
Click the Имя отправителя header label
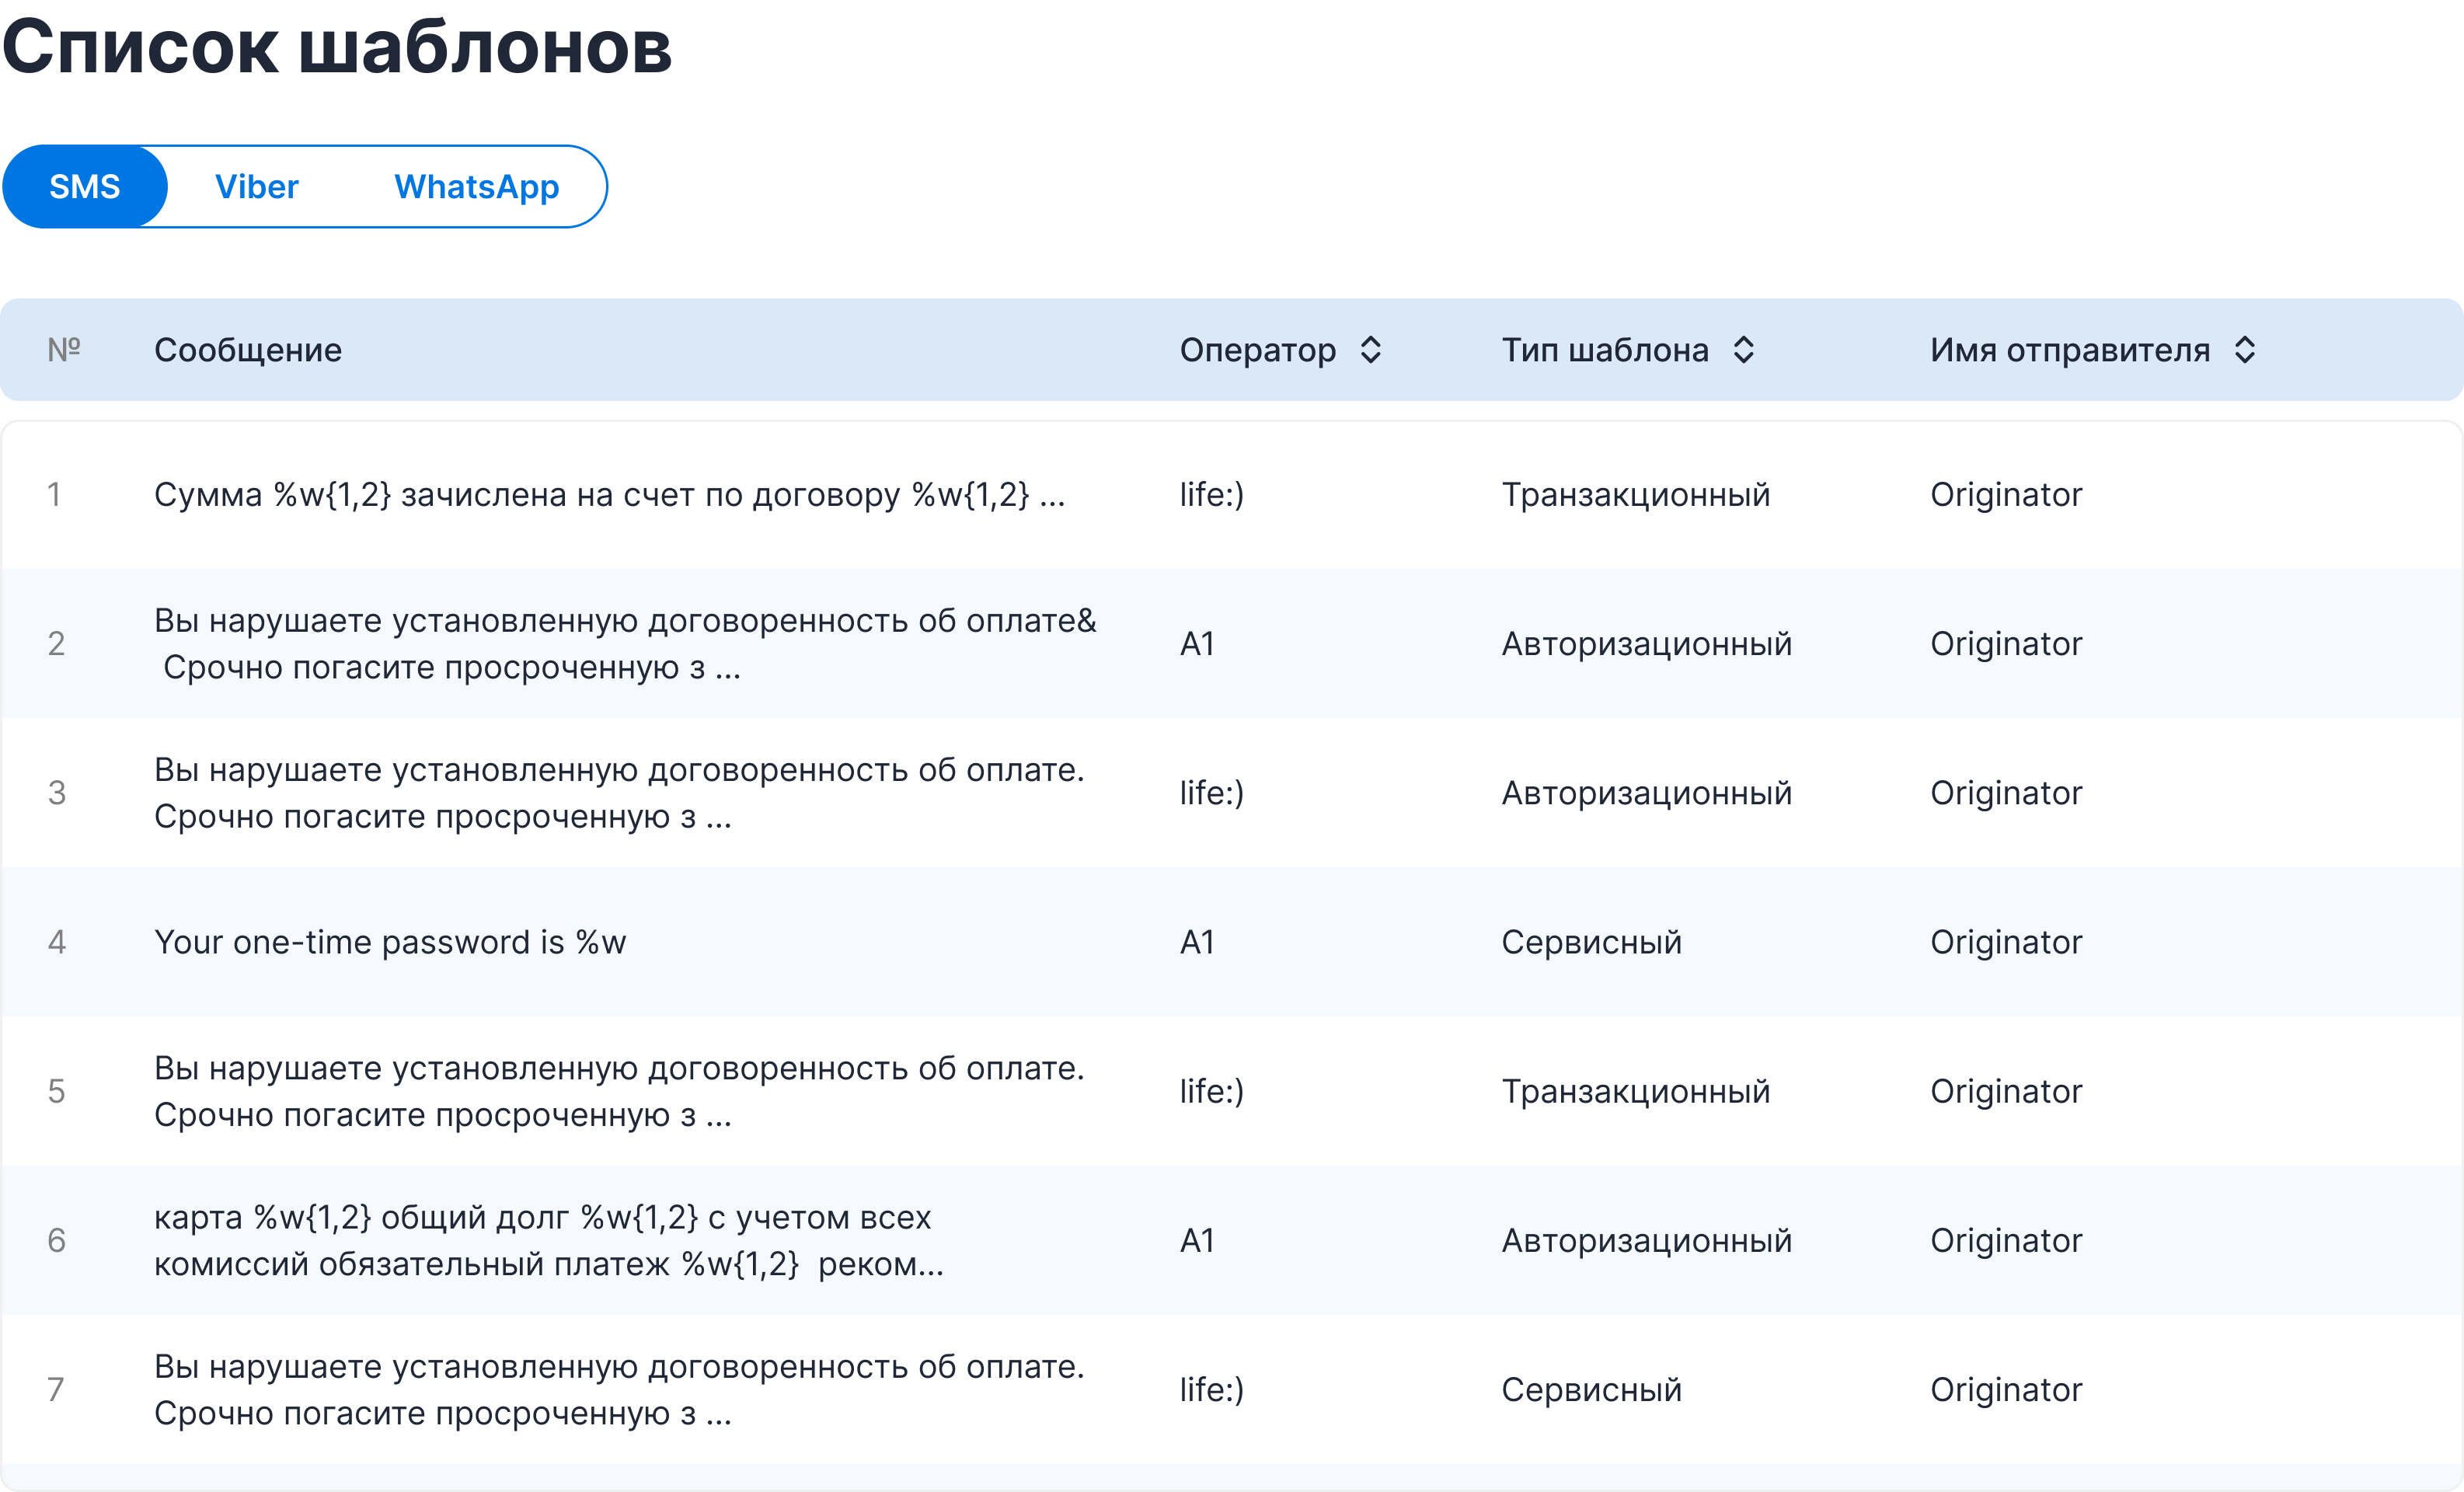pos(2069,350)
